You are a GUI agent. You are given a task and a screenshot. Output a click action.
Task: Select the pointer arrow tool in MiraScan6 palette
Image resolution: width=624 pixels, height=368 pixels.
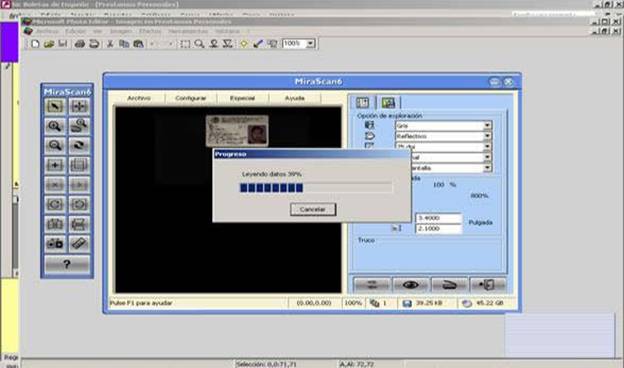click(x=55, y=106)
